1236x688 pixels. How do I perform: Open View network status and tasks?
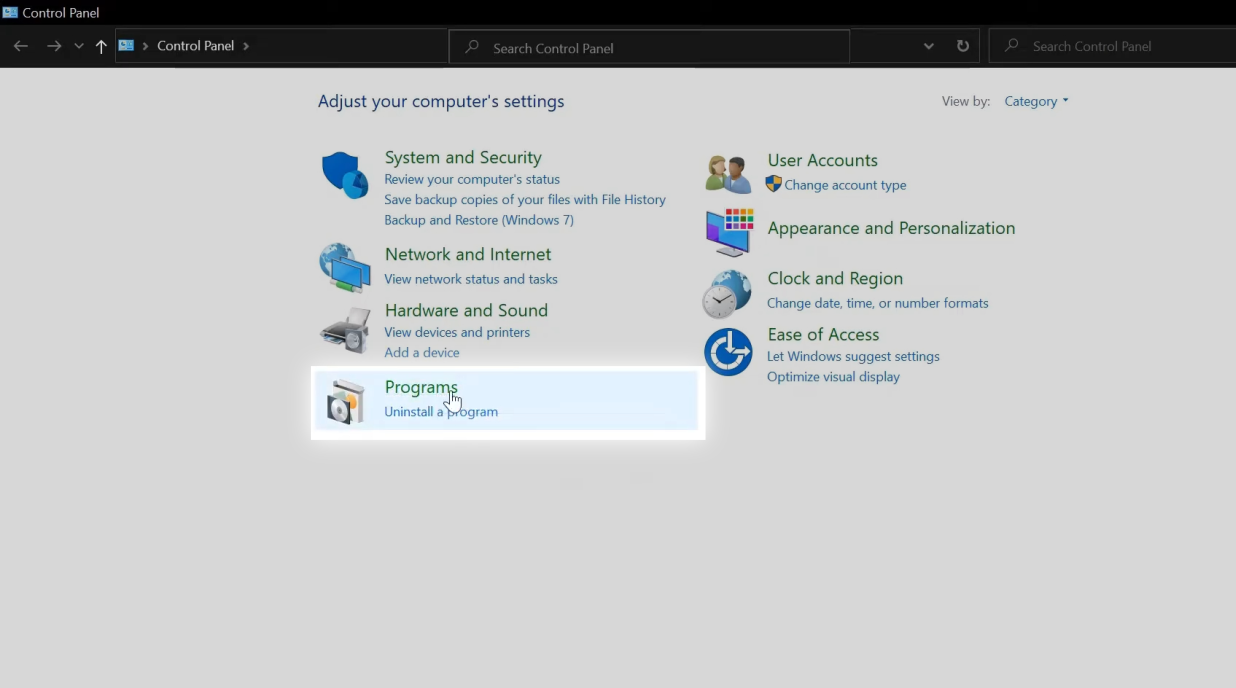[x=471, y=279]
